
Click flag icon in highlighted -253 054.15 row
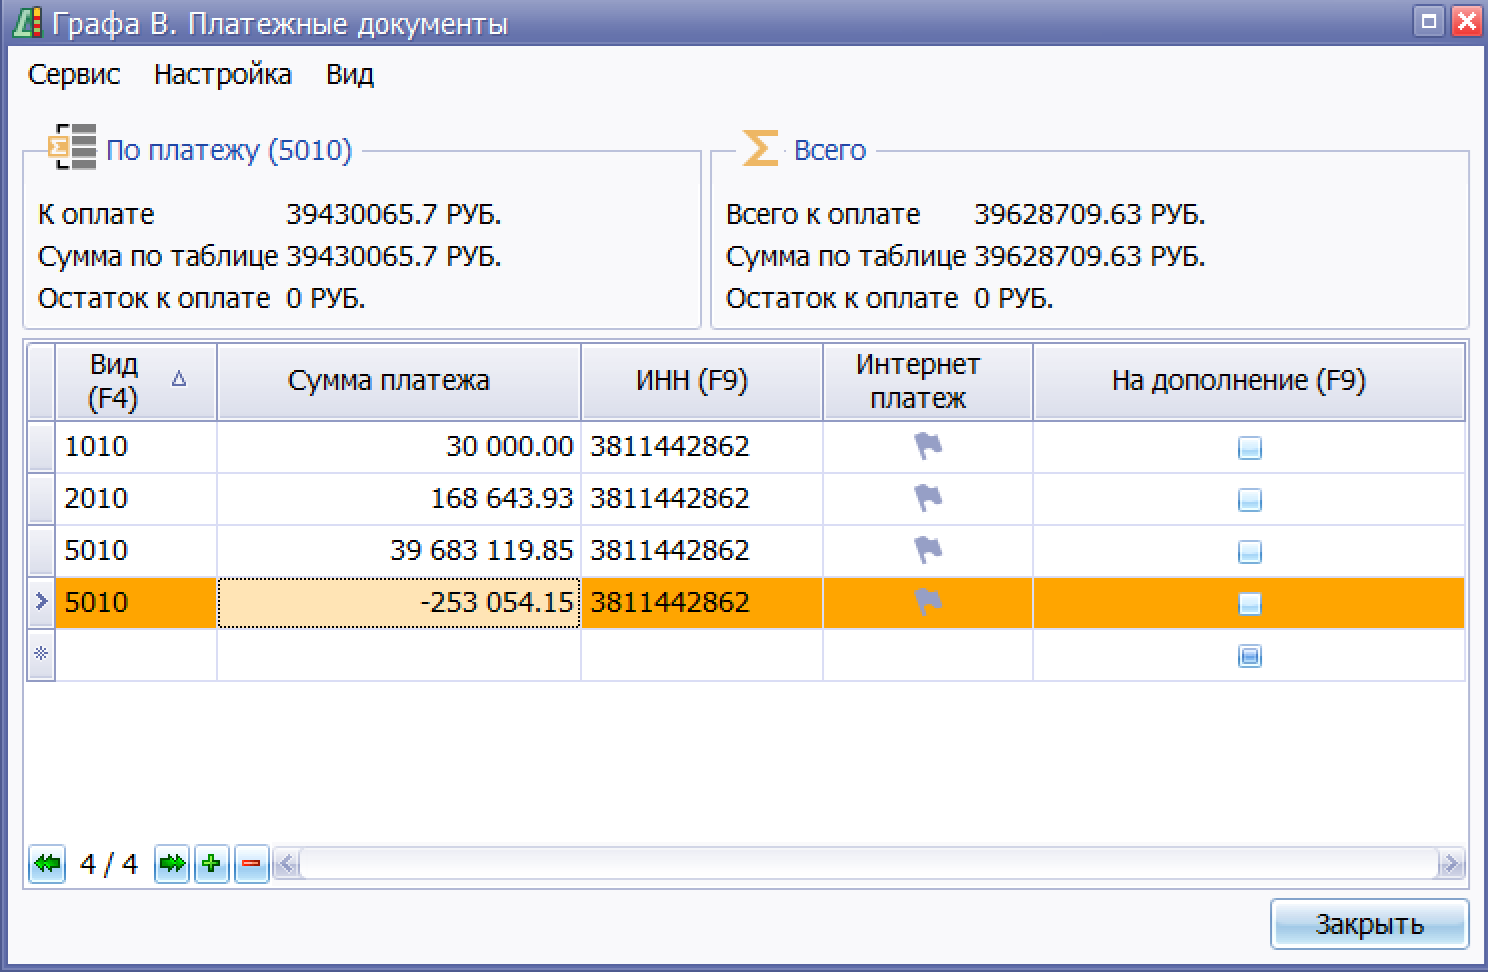928,603
